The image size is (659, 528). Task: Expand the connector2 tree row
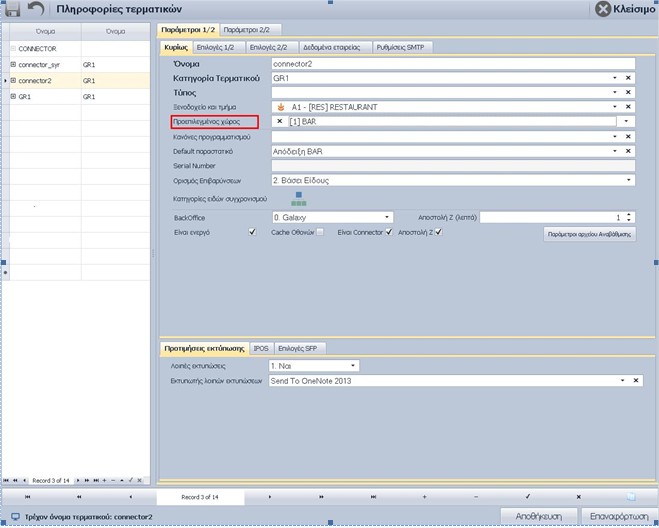pyautogui.click(x=13, y=80)
